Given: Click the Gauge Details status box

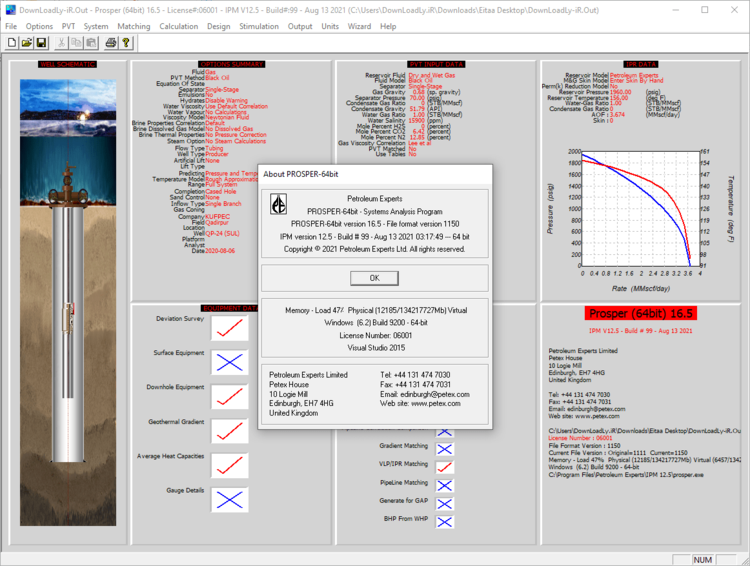Looking at the screenshot, I should click(x=229, y=498).
